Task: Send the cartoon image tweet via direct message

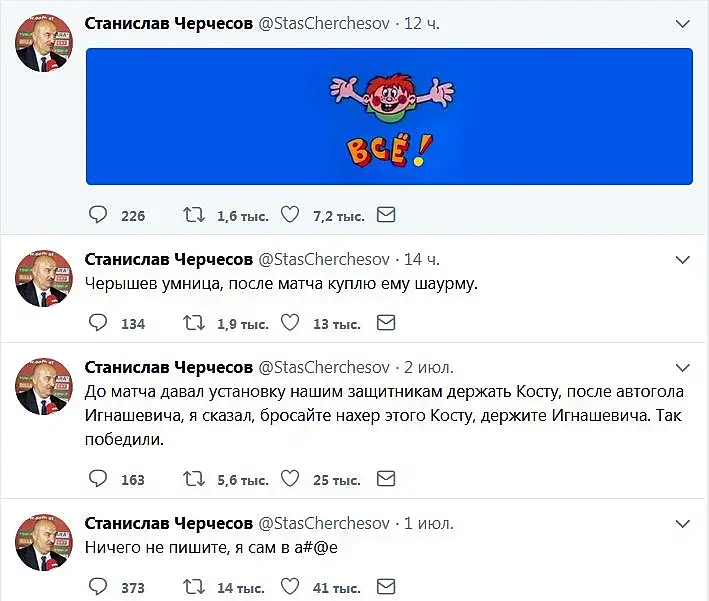Action: tap(386, 215)
